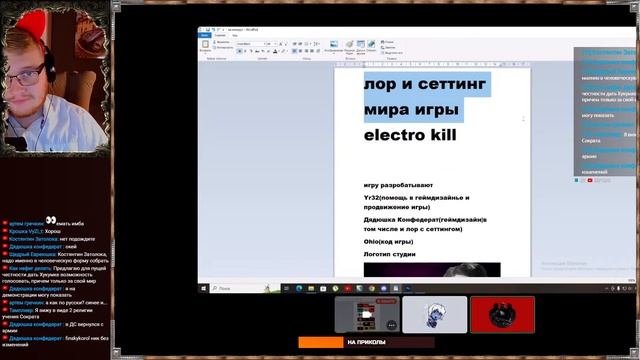Justify the paragraph text

[x=312, y=51]
